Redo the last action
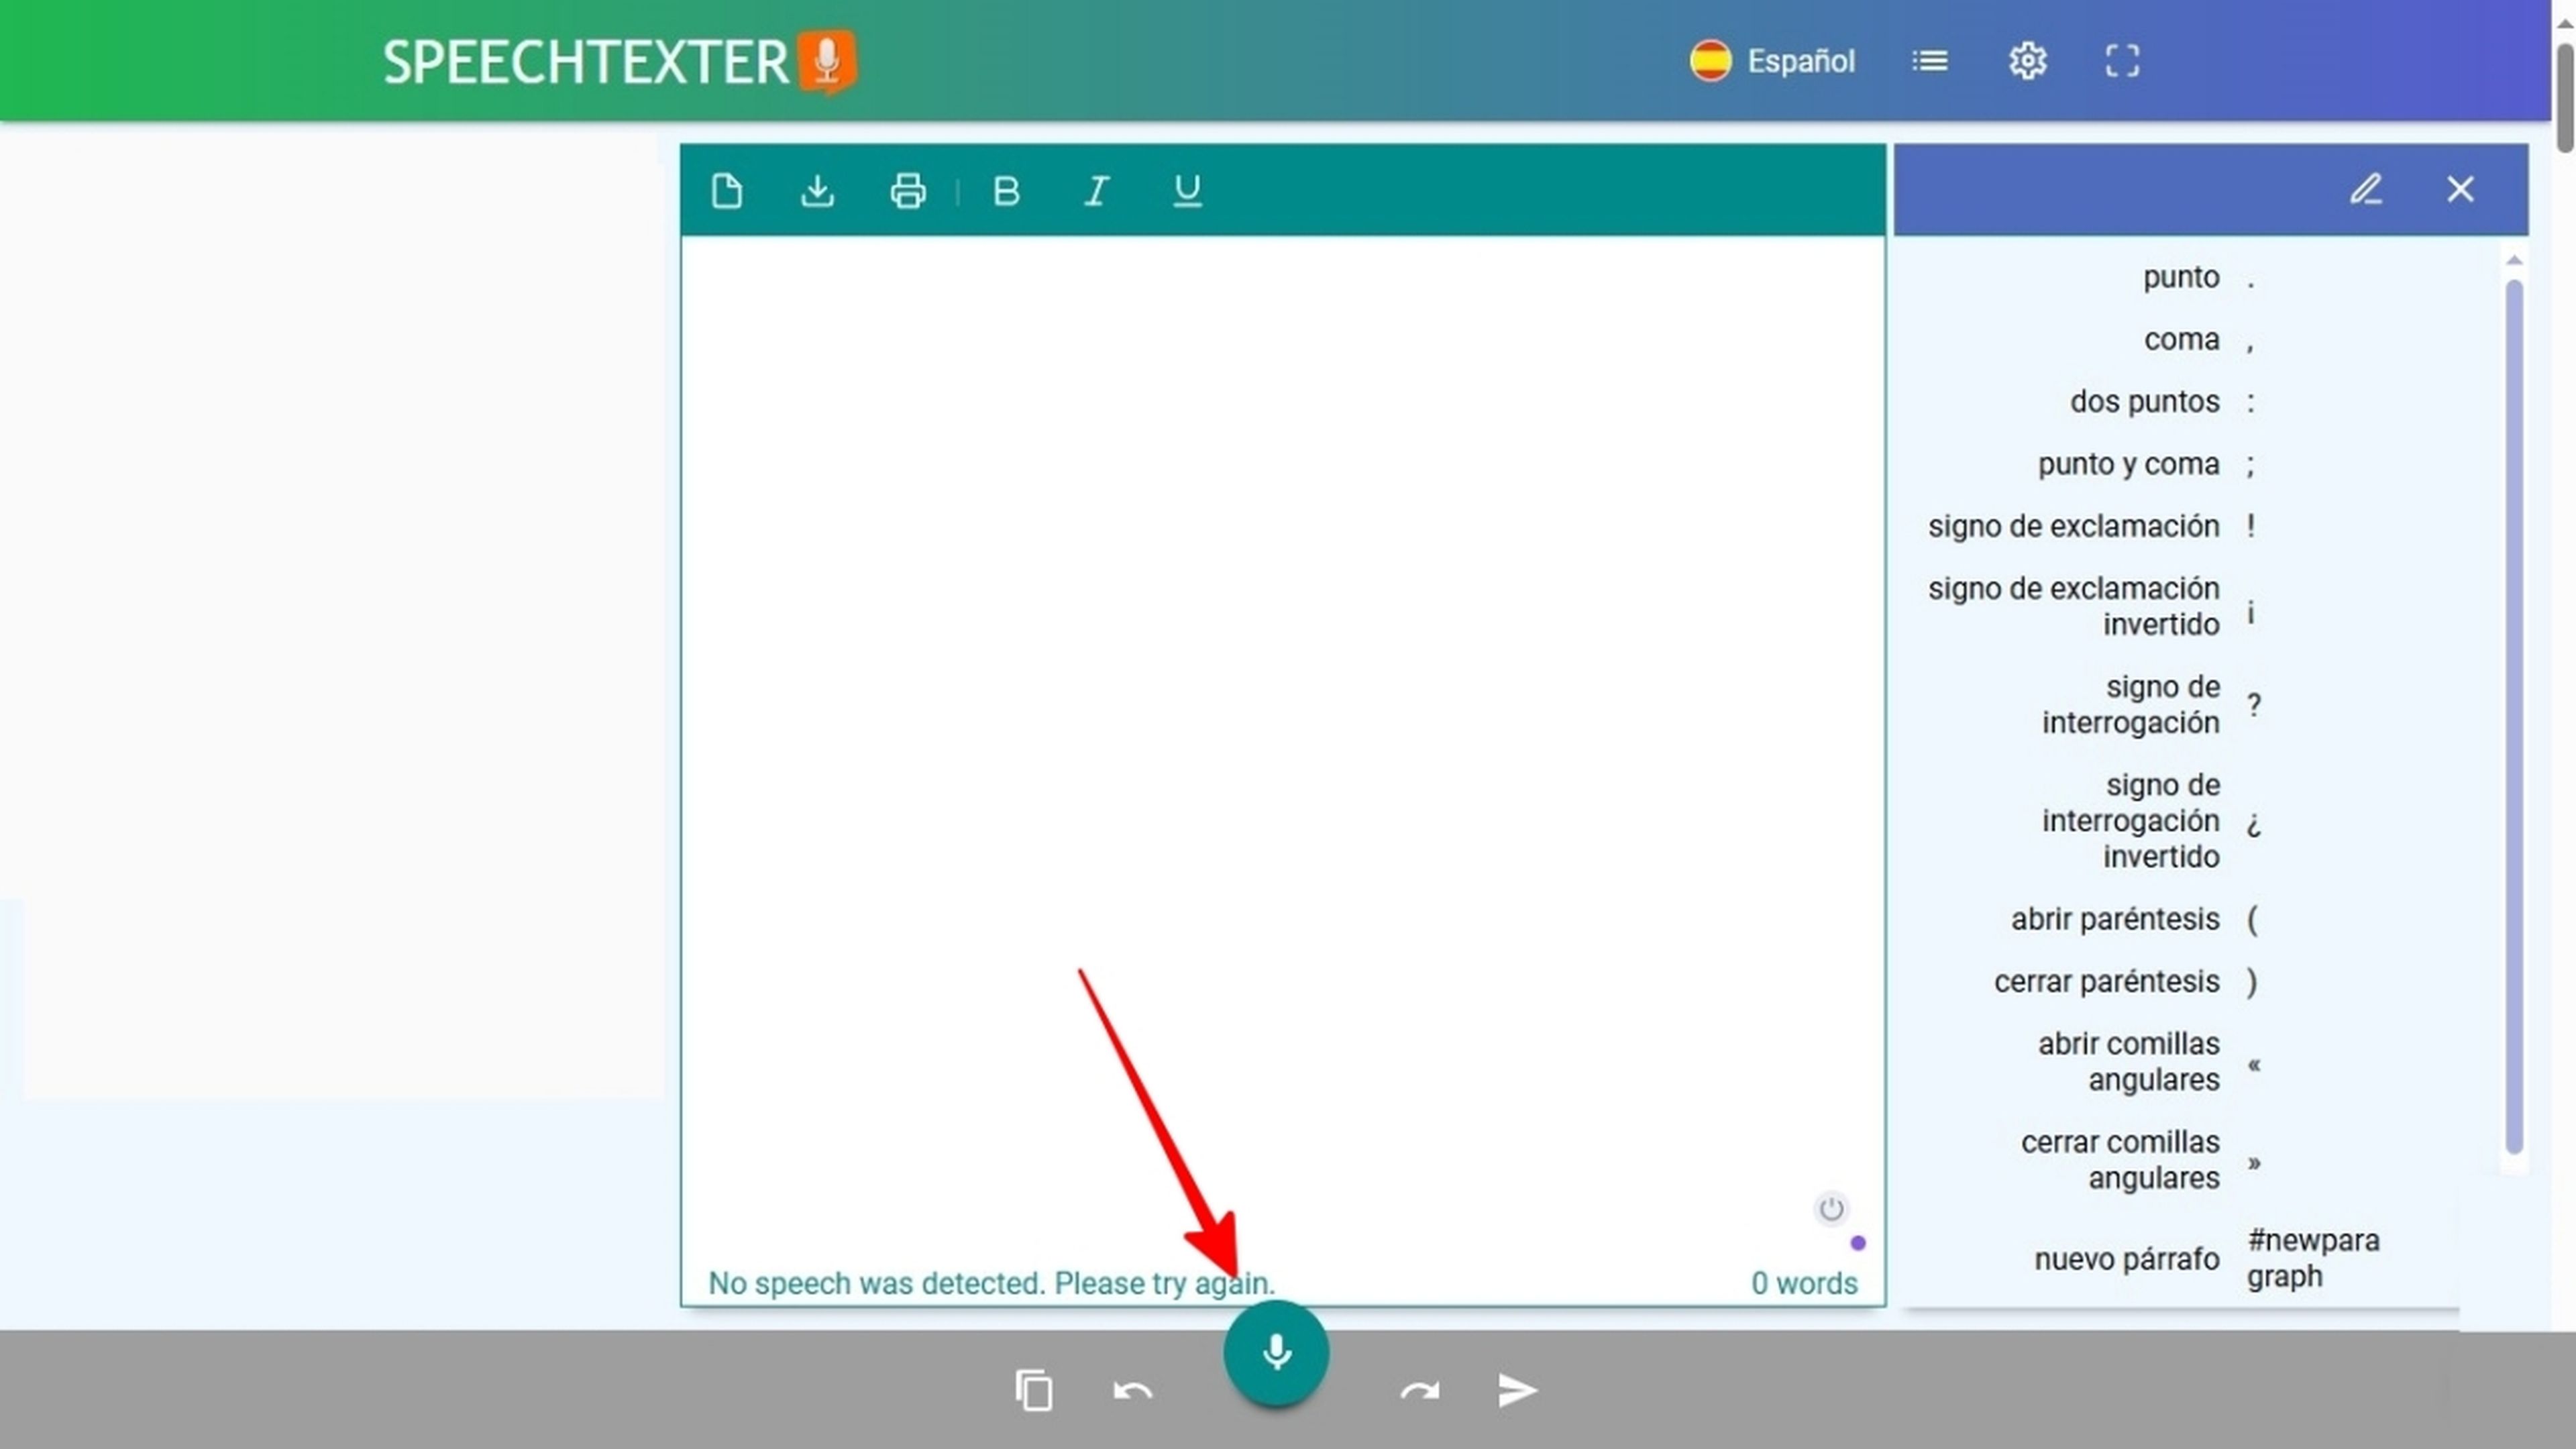 click(x=1420, y=1390)
